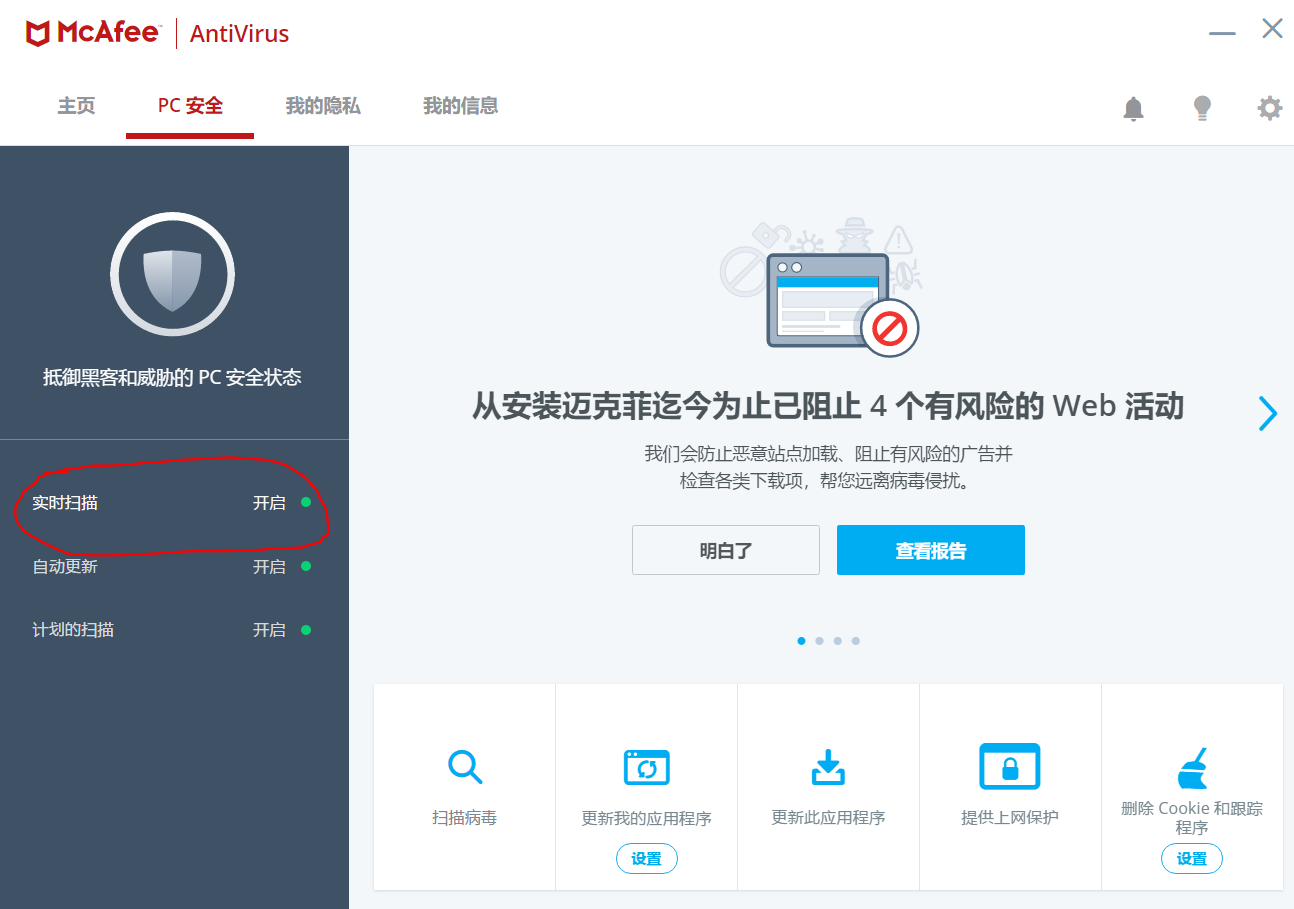The image size is (1294, 909).
Task: Select the second carousel navigation dot
Action: pyautogui.click(x=819, y=641)
